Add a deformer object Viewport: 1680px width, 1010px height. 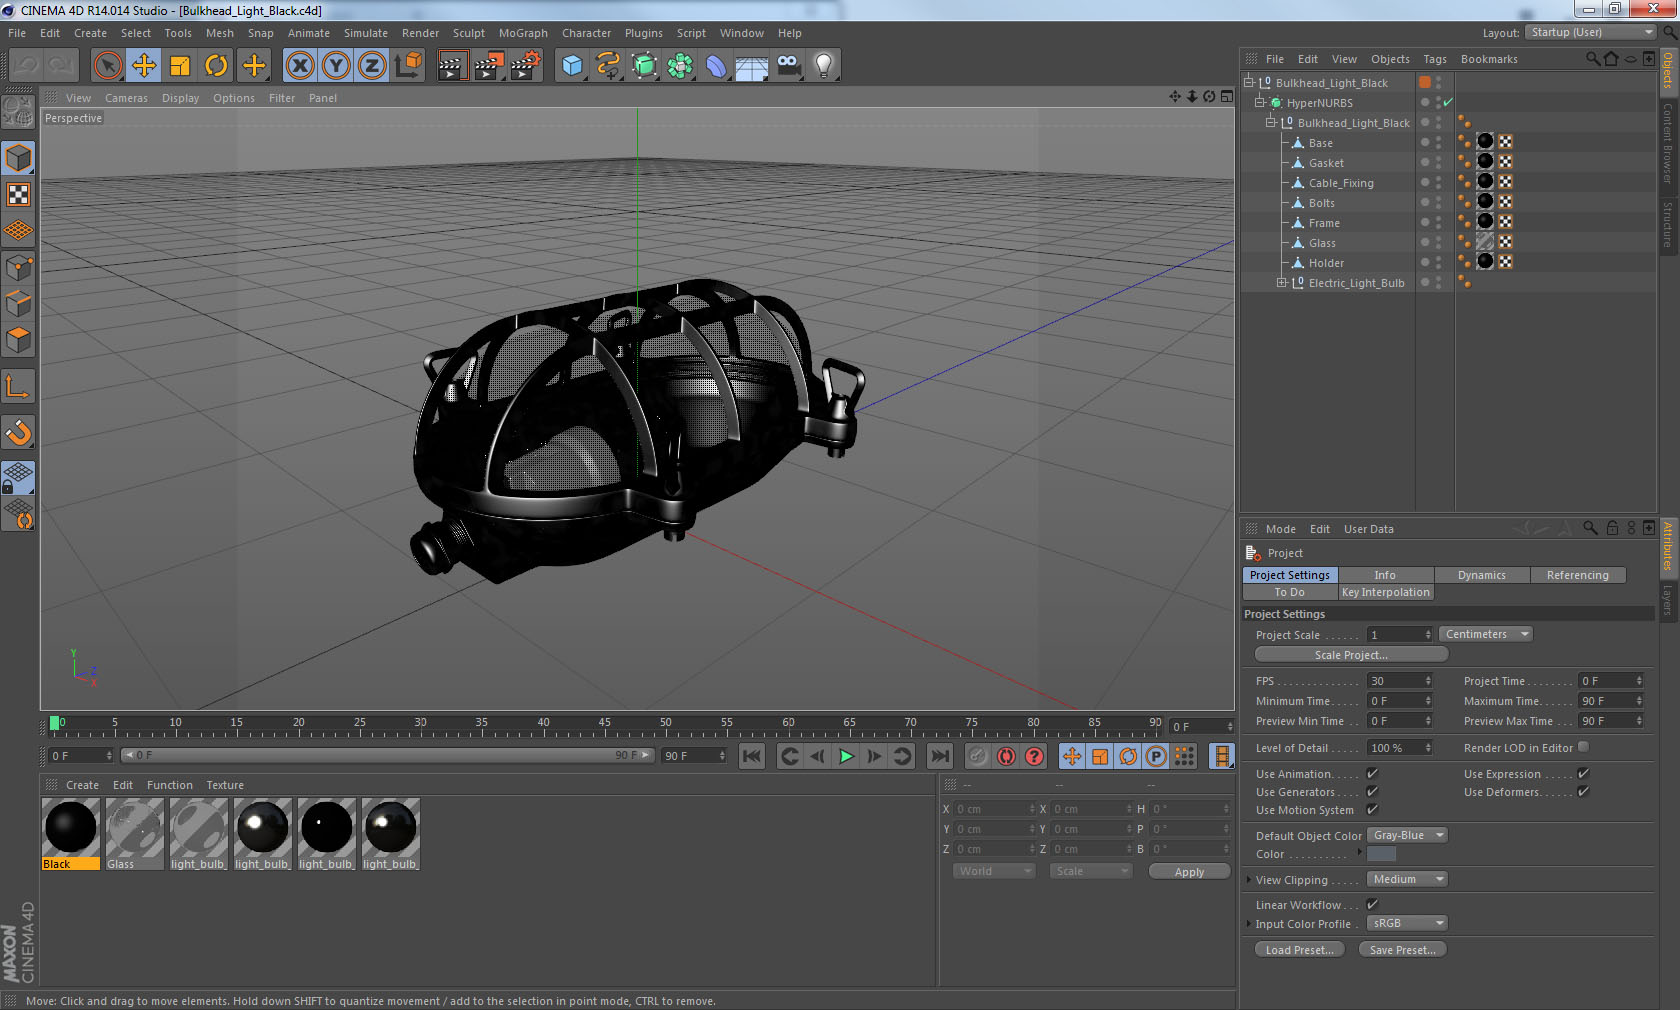(716, 66)
